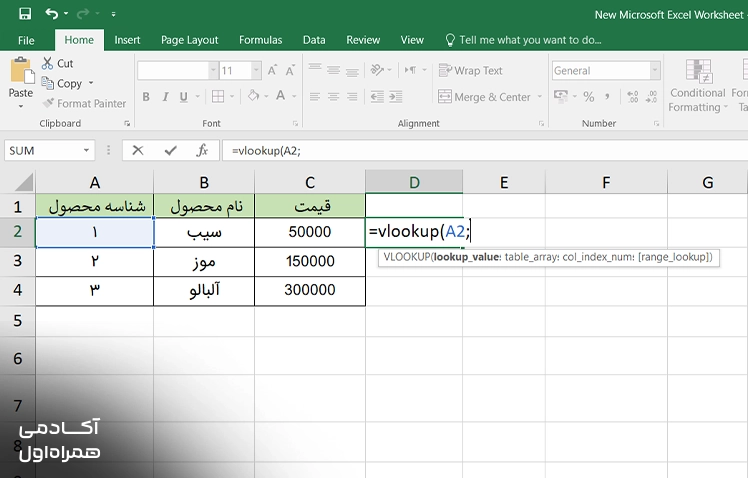The height and width of the screenshot is (478, 748).
Task: Click Decrease Font Size icon
Action: point(290,71)
